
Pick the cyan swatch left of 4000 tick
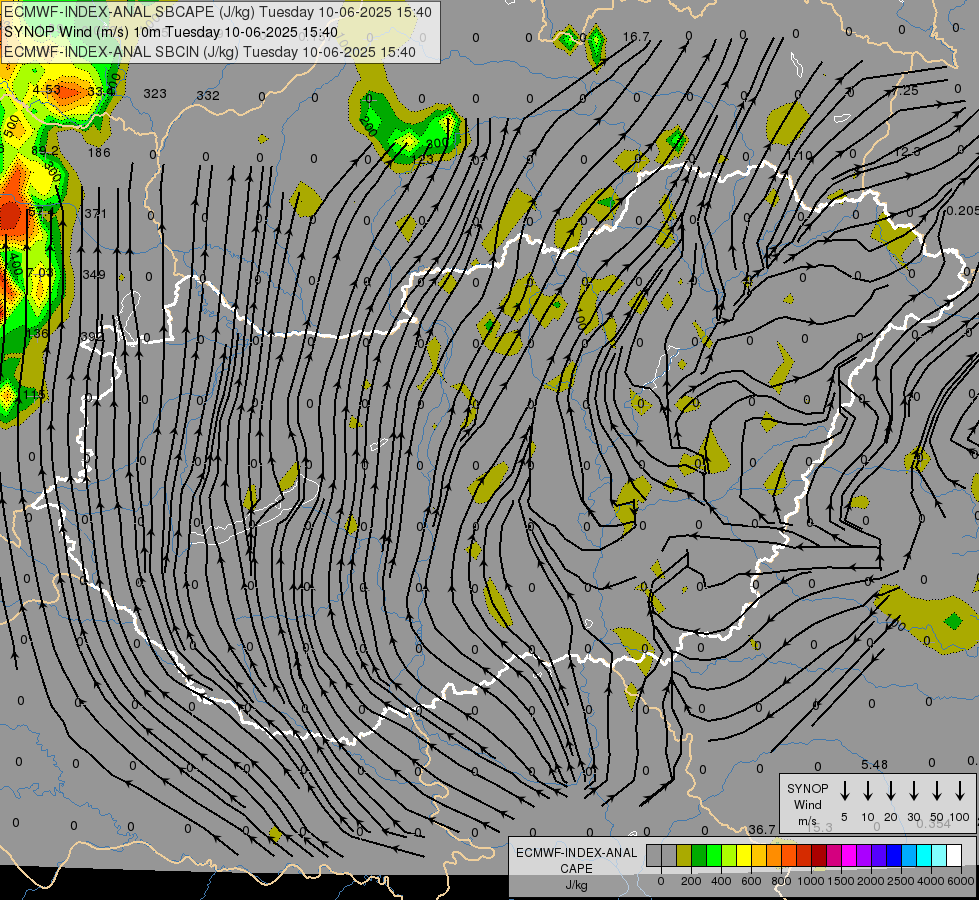coord(923,856)
